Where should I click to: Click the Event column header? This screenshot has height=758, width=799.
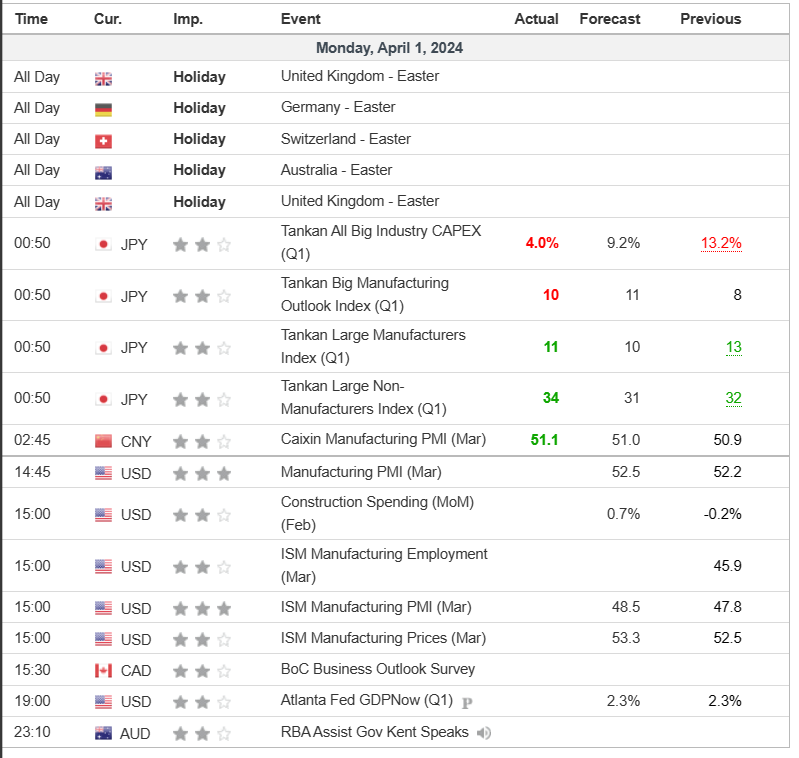(x=301, y=19)
